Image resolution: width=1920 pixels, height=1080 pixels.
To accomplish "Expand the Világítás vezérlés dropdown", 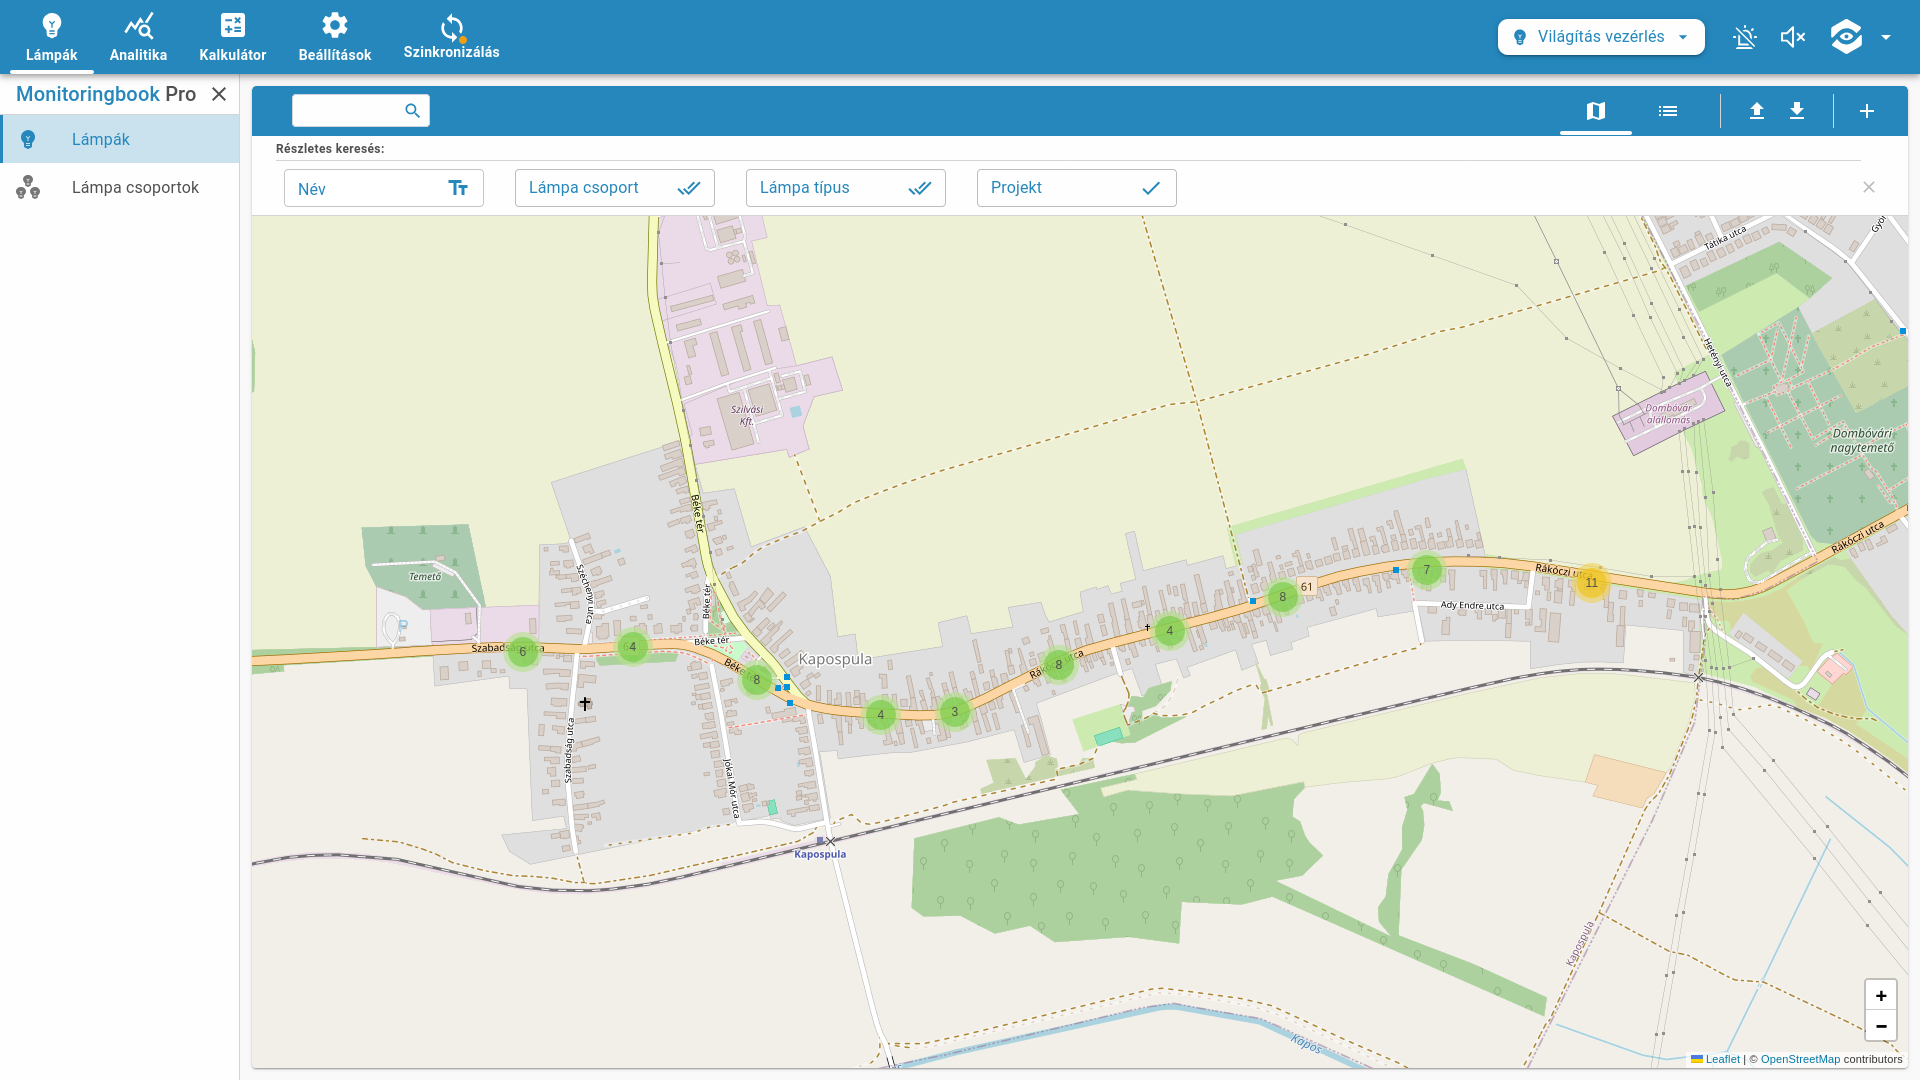I will click(1601, 37).
